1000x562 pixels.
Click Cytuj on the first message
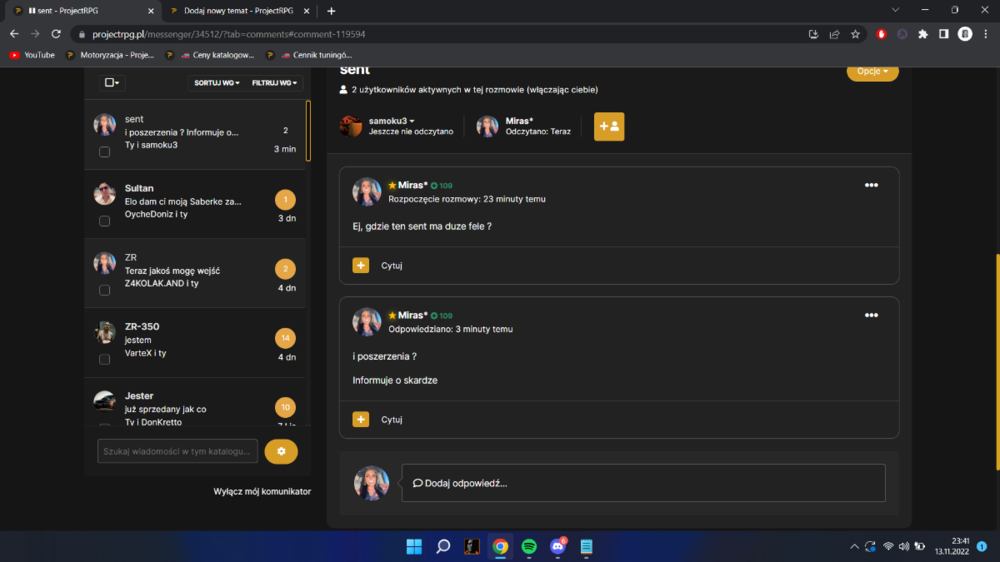392,265
